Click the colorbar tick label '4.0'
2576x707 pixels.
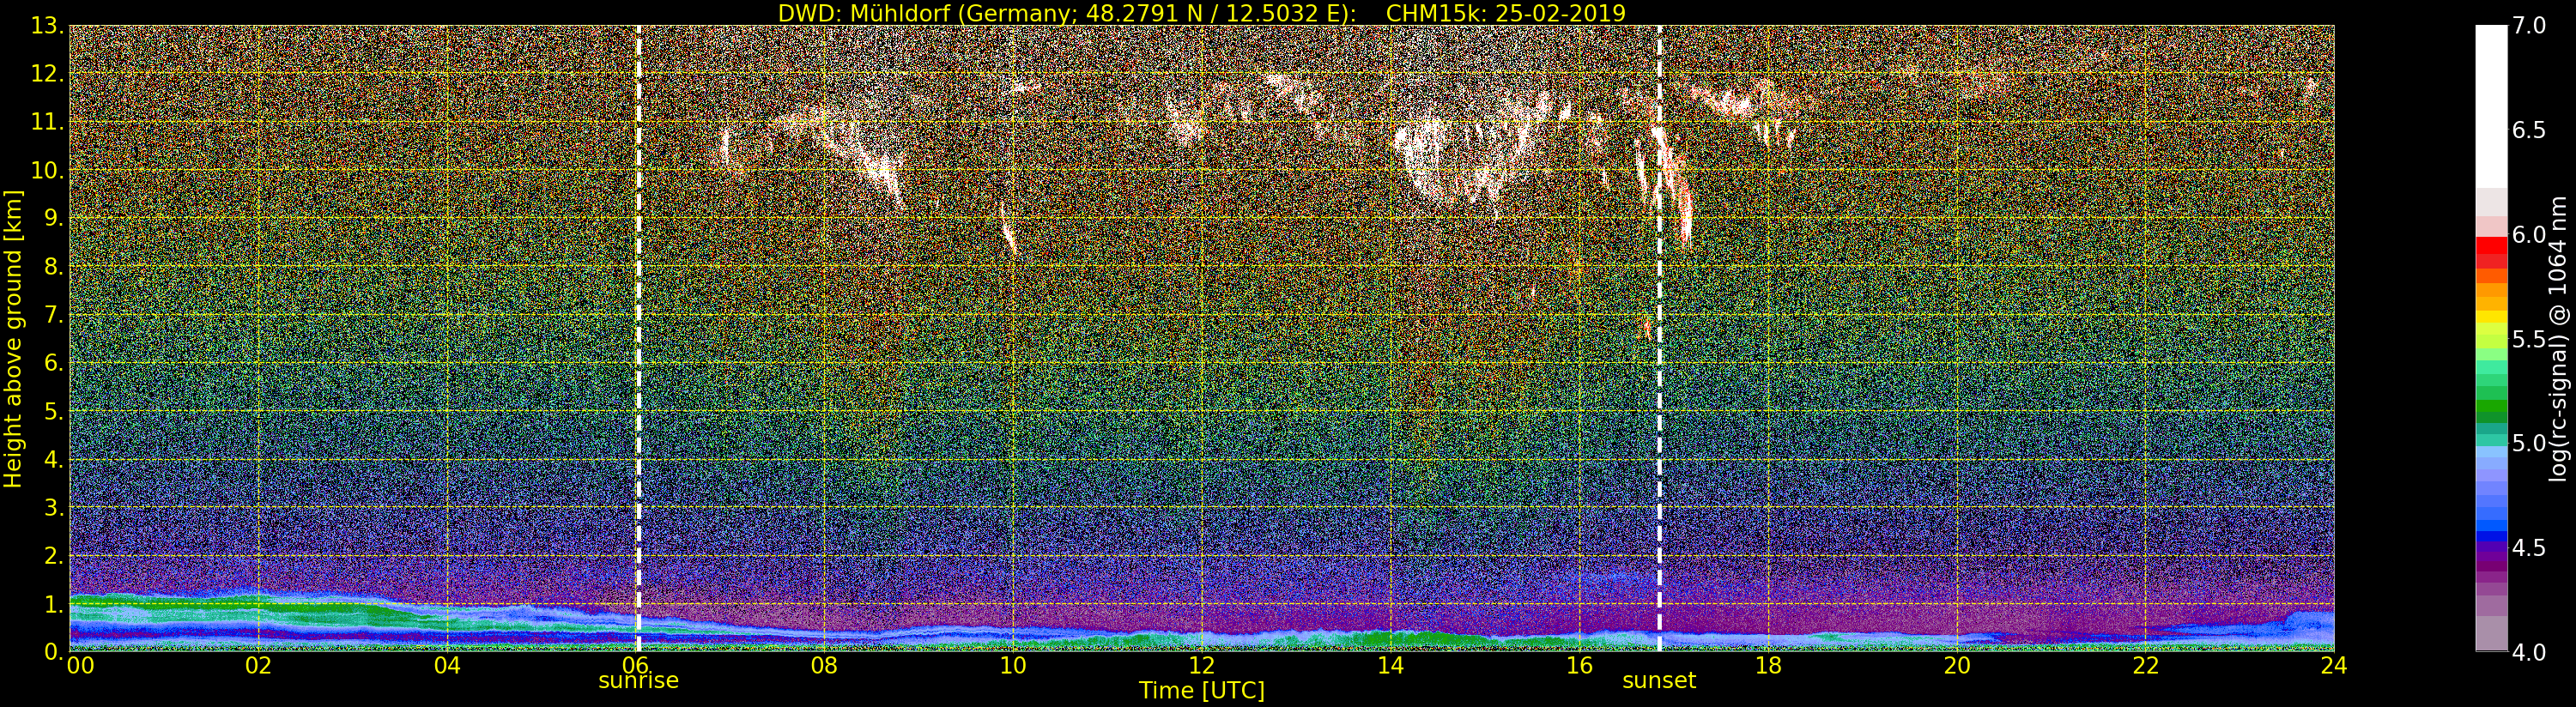tap(2529, 652)
